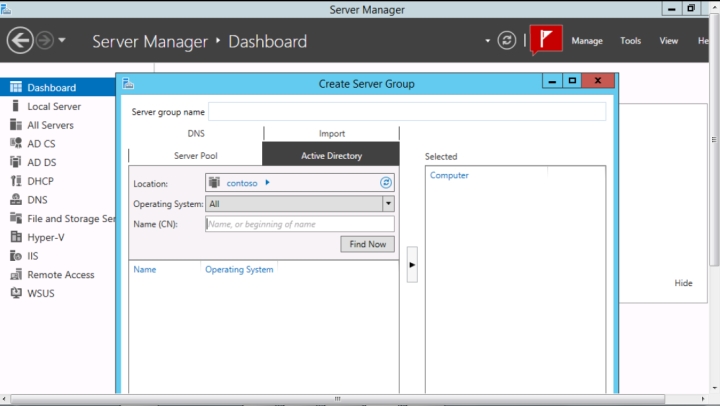The width and height of the screenshot is (720, 406).
Task: Select Local Server in sidebar
Action: click(54, 106)
